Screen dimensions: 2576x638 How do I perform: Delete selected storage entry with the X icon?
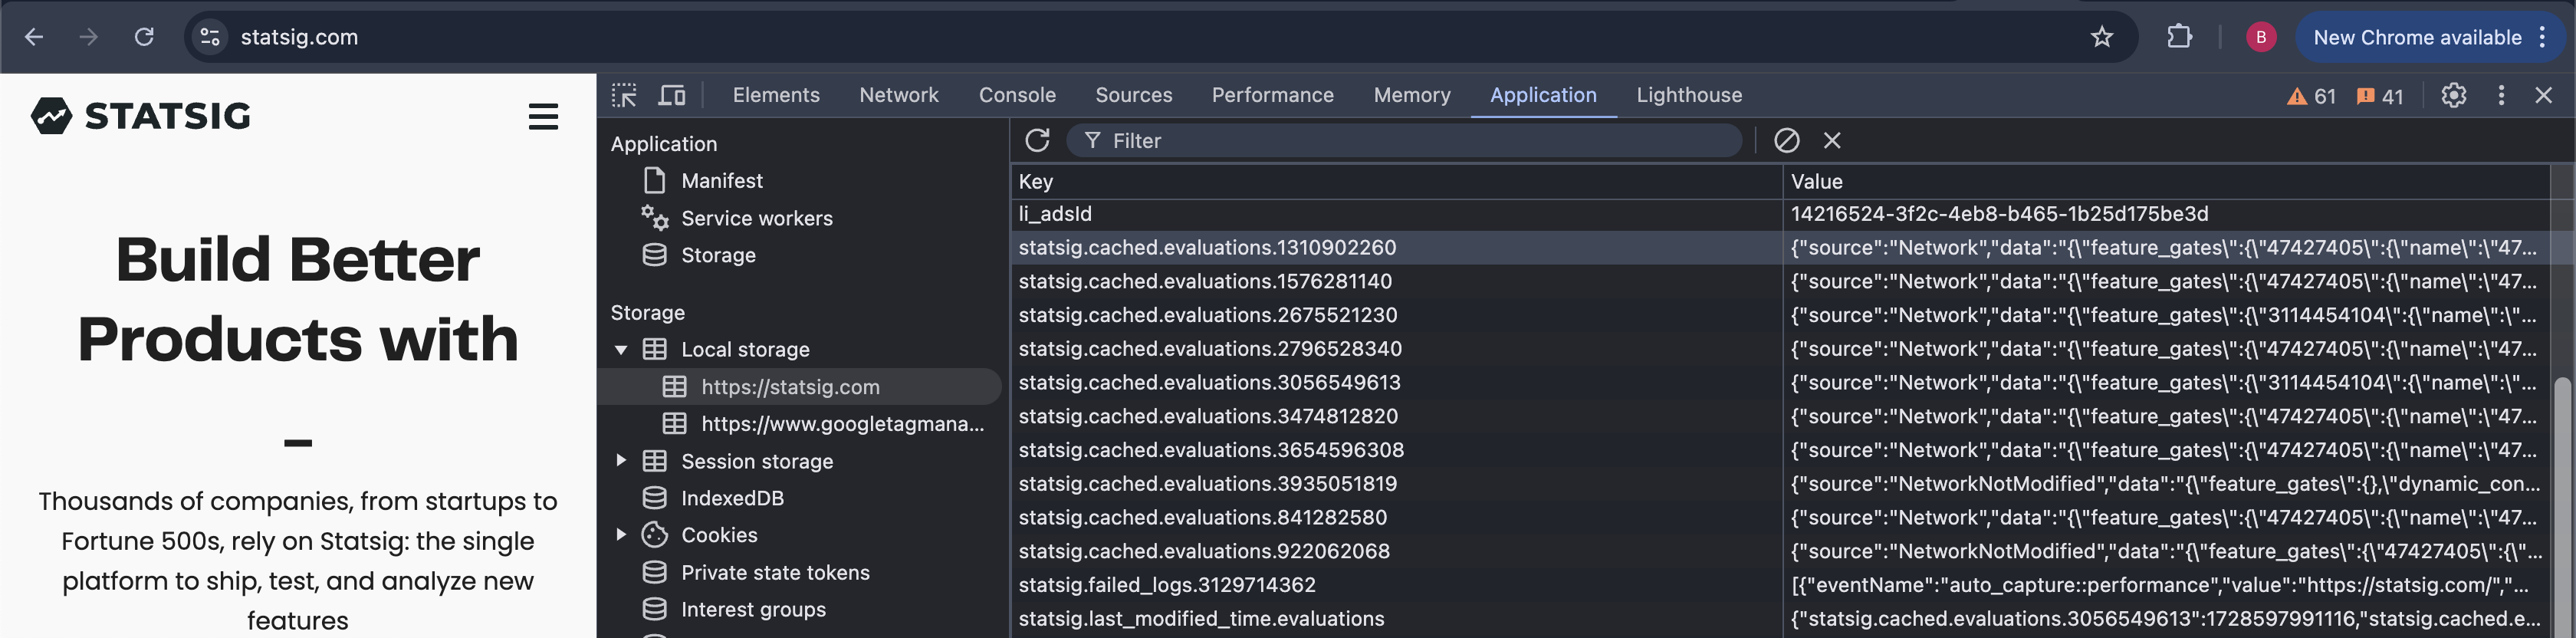pos(1831,140)
